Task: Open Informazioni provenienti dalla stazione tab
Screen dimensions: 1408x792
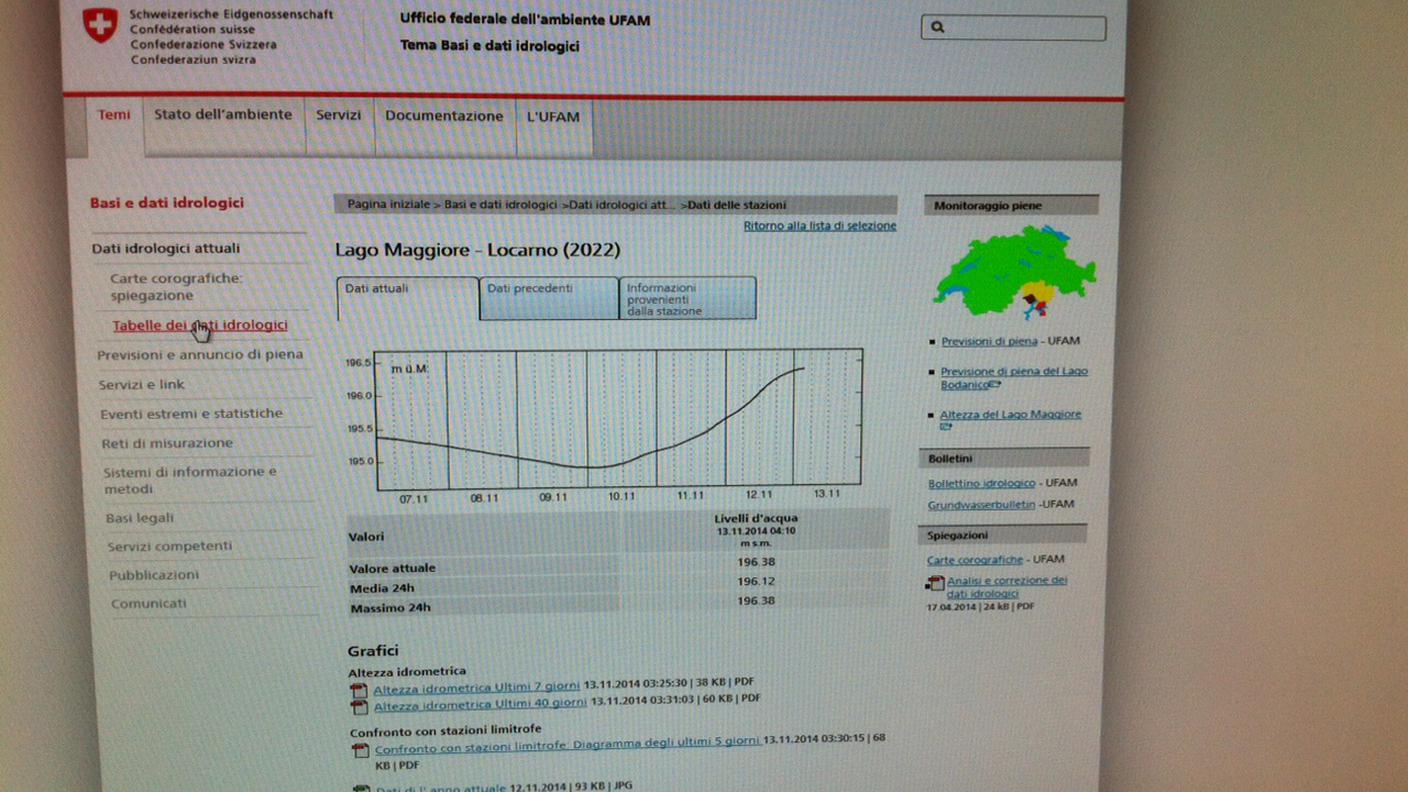Action: tap(687, 299)
